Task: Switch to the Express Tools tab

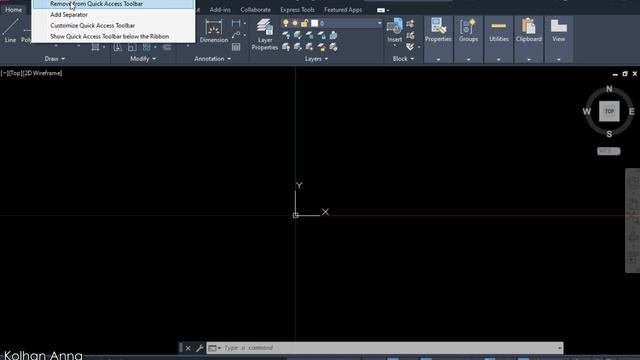Action: (x=297, y=10)
